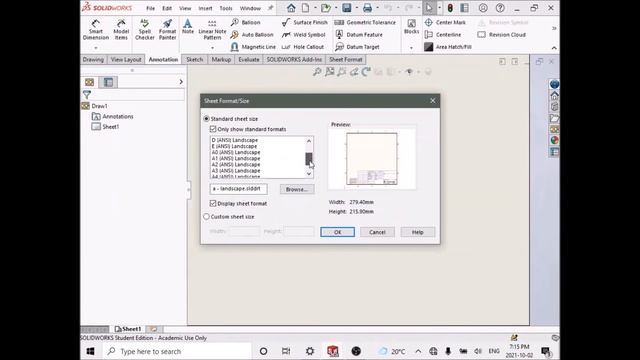Open Linear Note Pattern tool
This screenshot has height=360, width=640.
212,29
